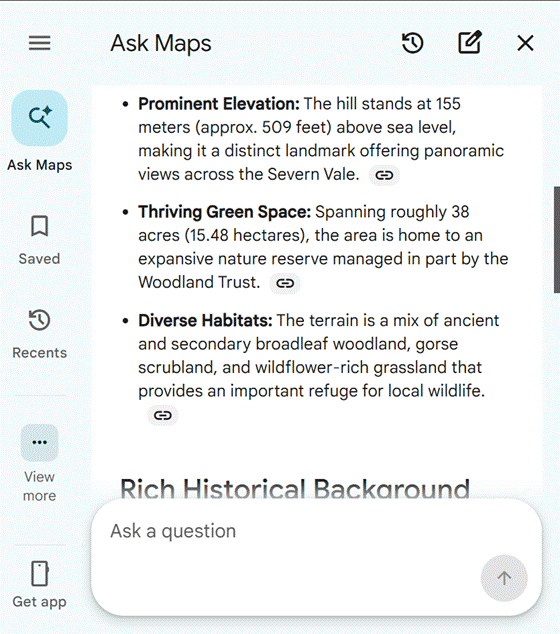Open source link after Severn Vale

coord(384,175)
